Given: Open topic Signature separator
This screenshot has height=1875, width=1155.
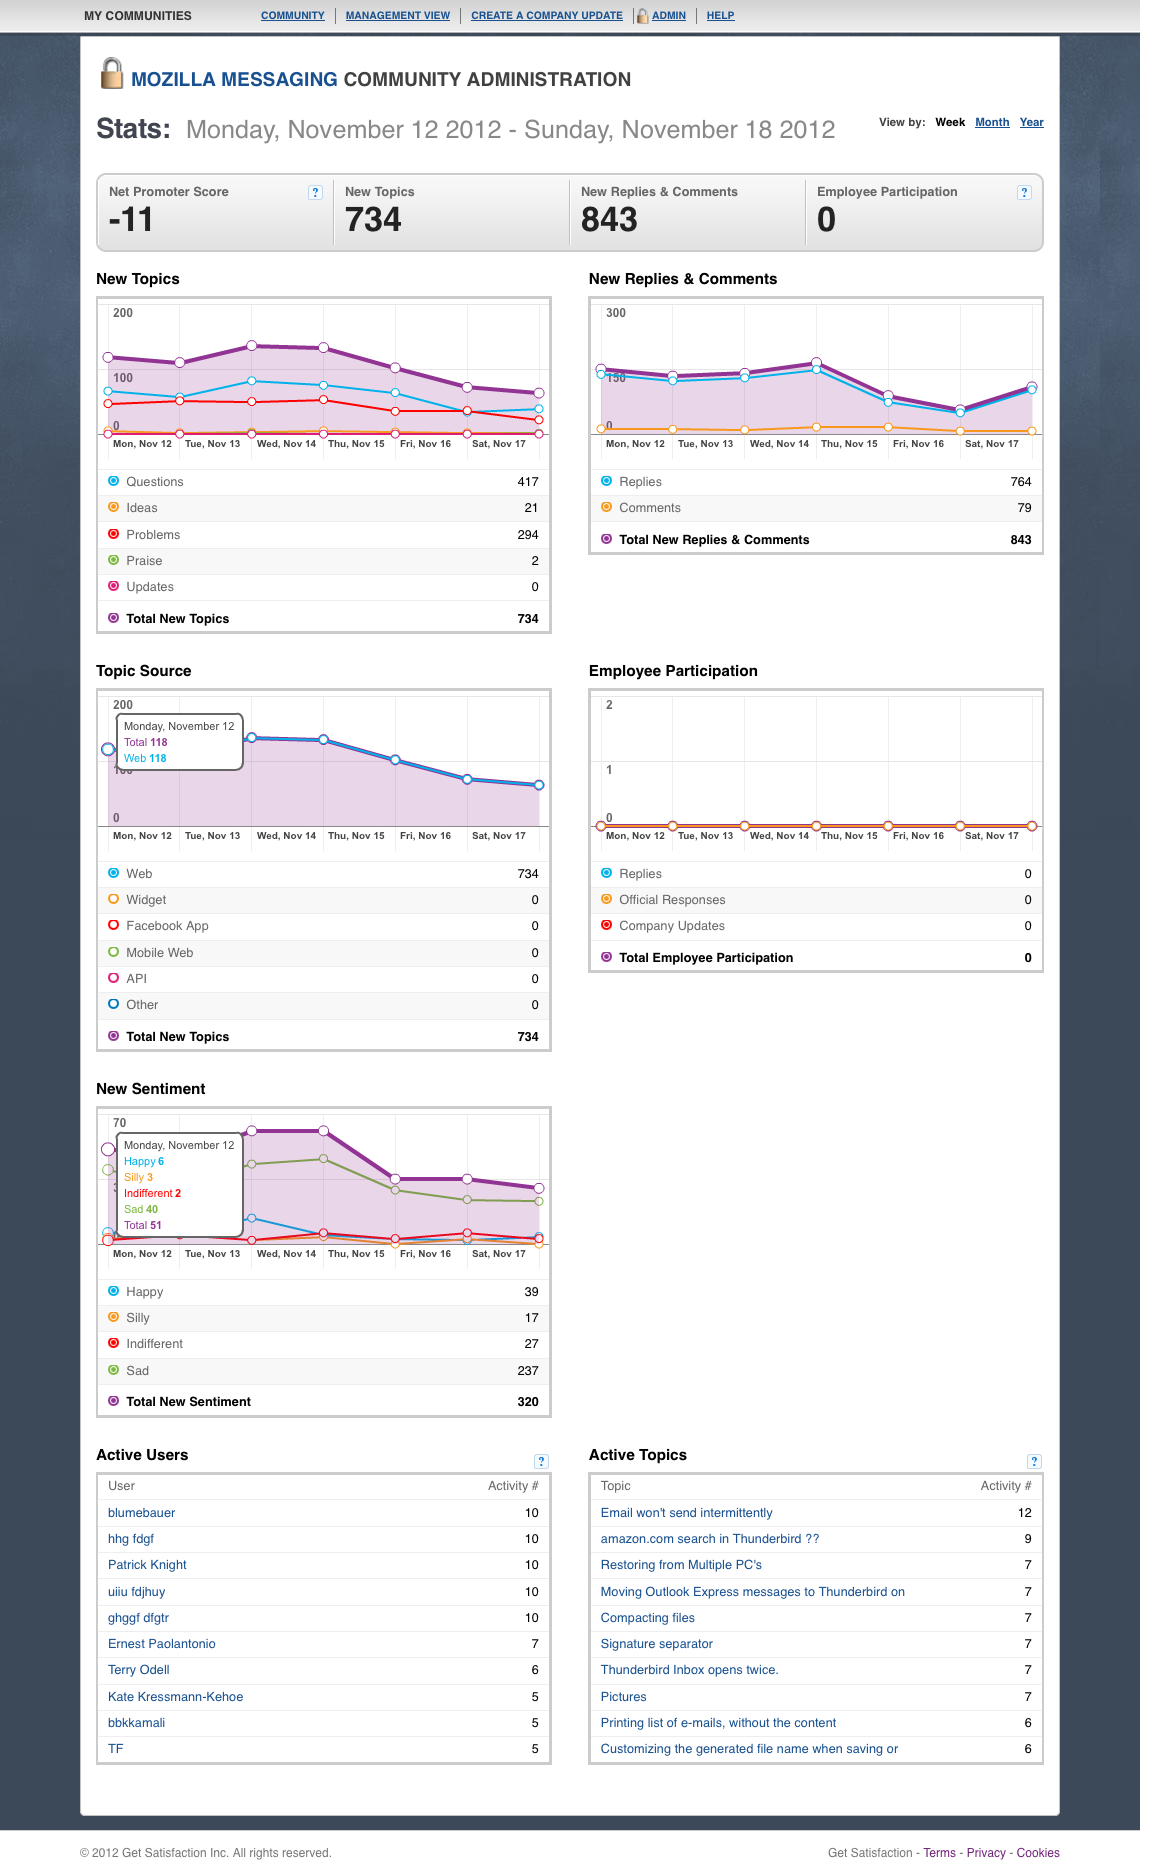Looking at the screenshot, I should (x=656, y=1644).
